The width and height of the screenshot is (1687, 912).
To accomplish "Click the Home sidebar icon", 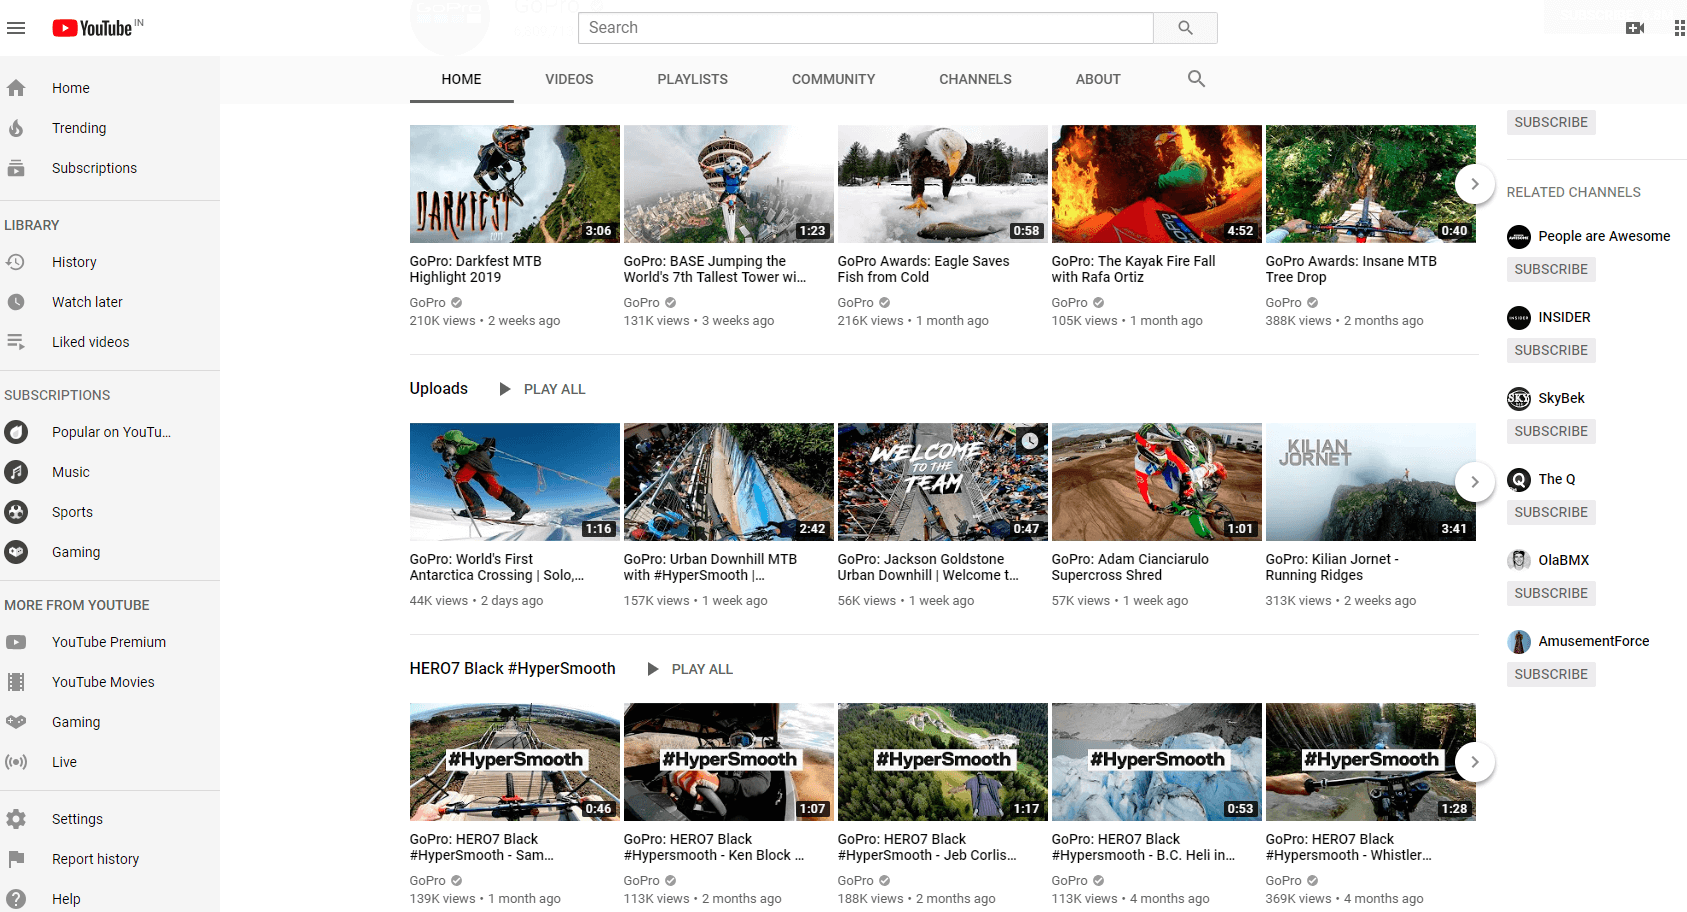I will (x=16, y=88).
